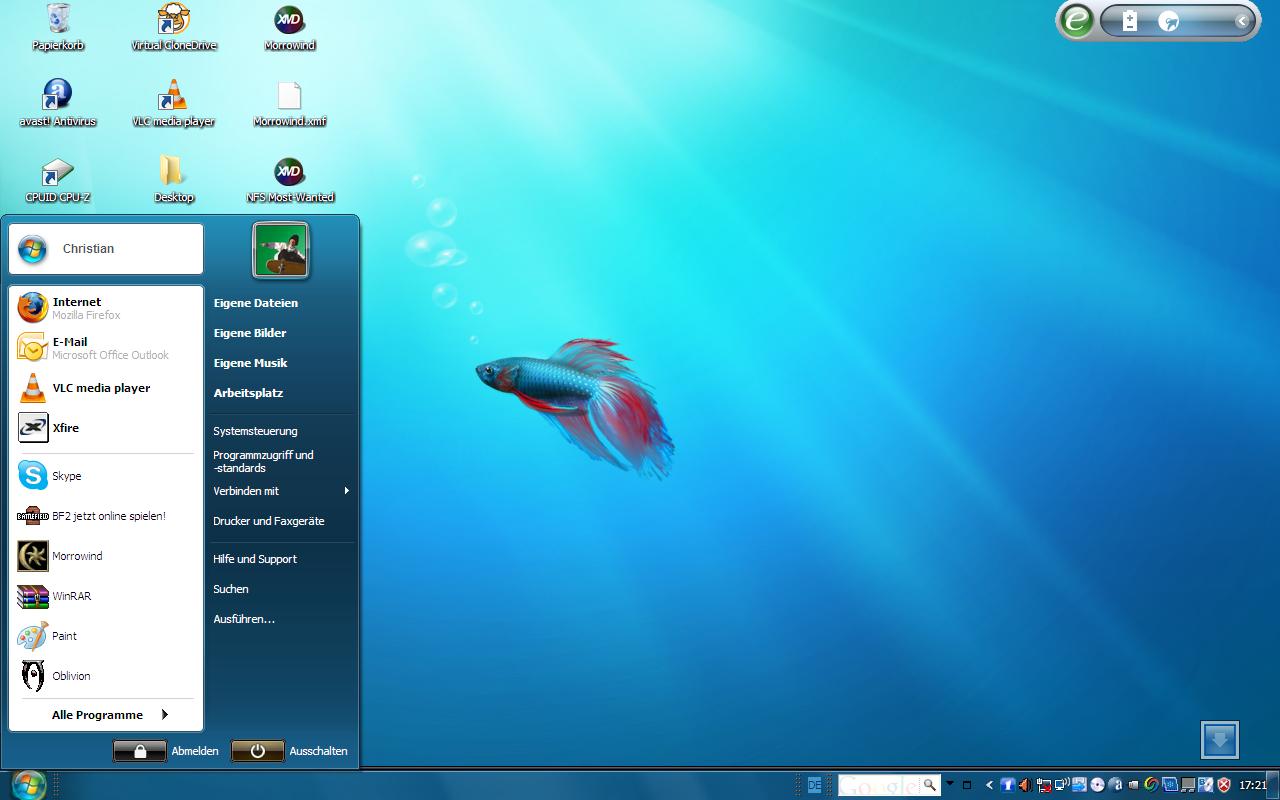Collapse the top widget bar with the arrow
This screenshot has height=800, width=1280.
click(x=1241, y=21)
